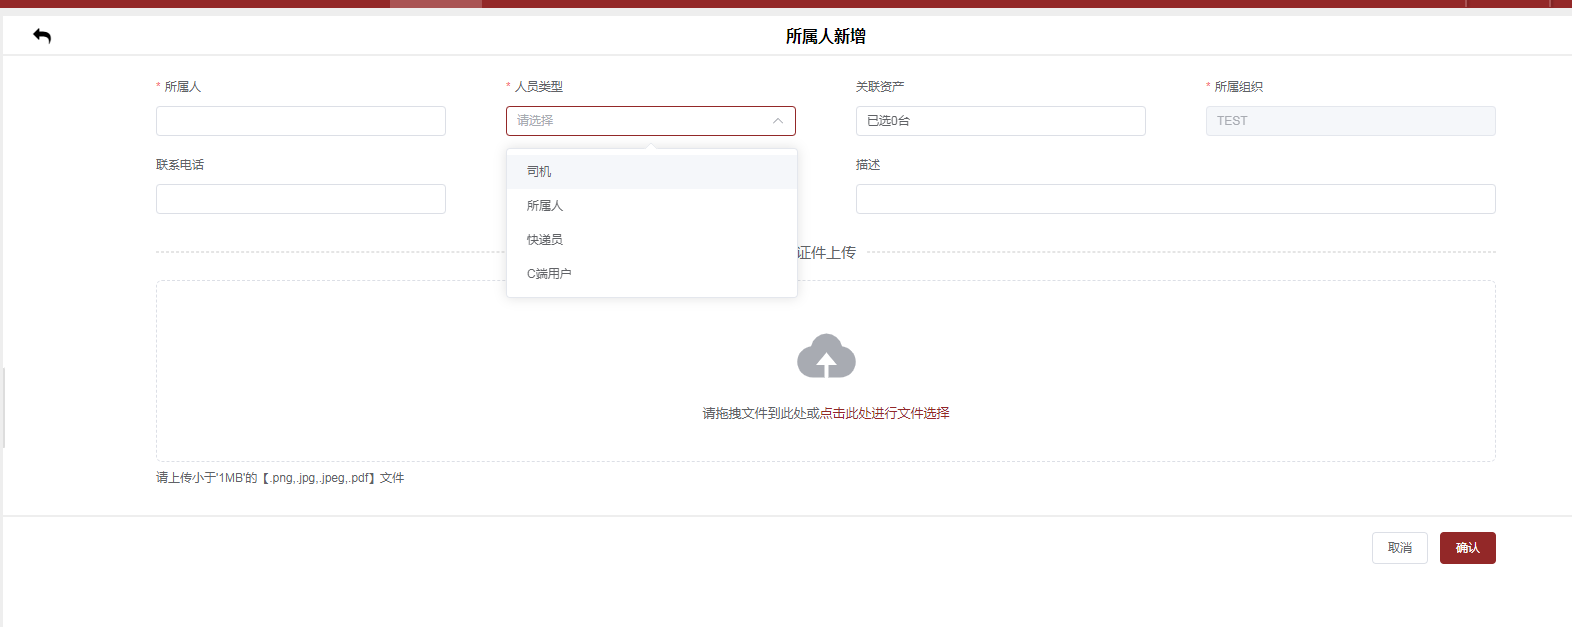
Task: Focus the 联系电话 input box
Action: point(300,199)
